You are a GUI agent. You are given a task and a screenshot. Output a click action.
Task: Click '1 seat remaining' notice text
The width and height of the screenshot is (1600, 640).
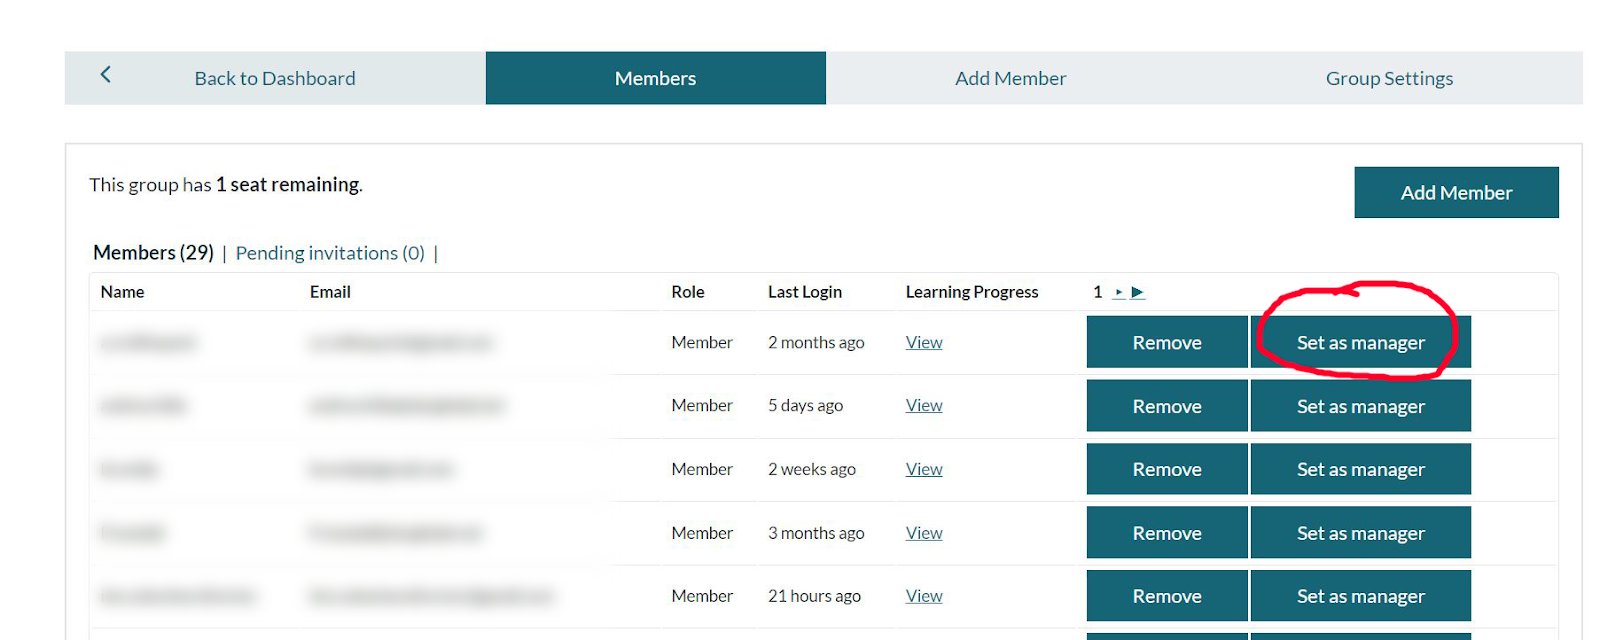coord(289,185)
